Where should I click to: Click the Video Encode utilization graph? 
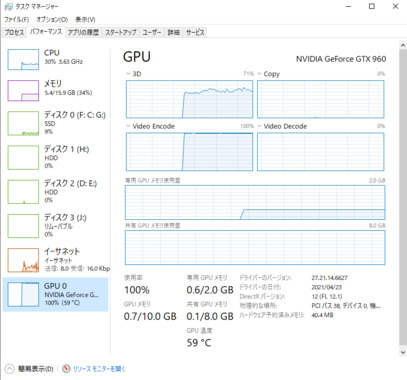click(189, 152)
